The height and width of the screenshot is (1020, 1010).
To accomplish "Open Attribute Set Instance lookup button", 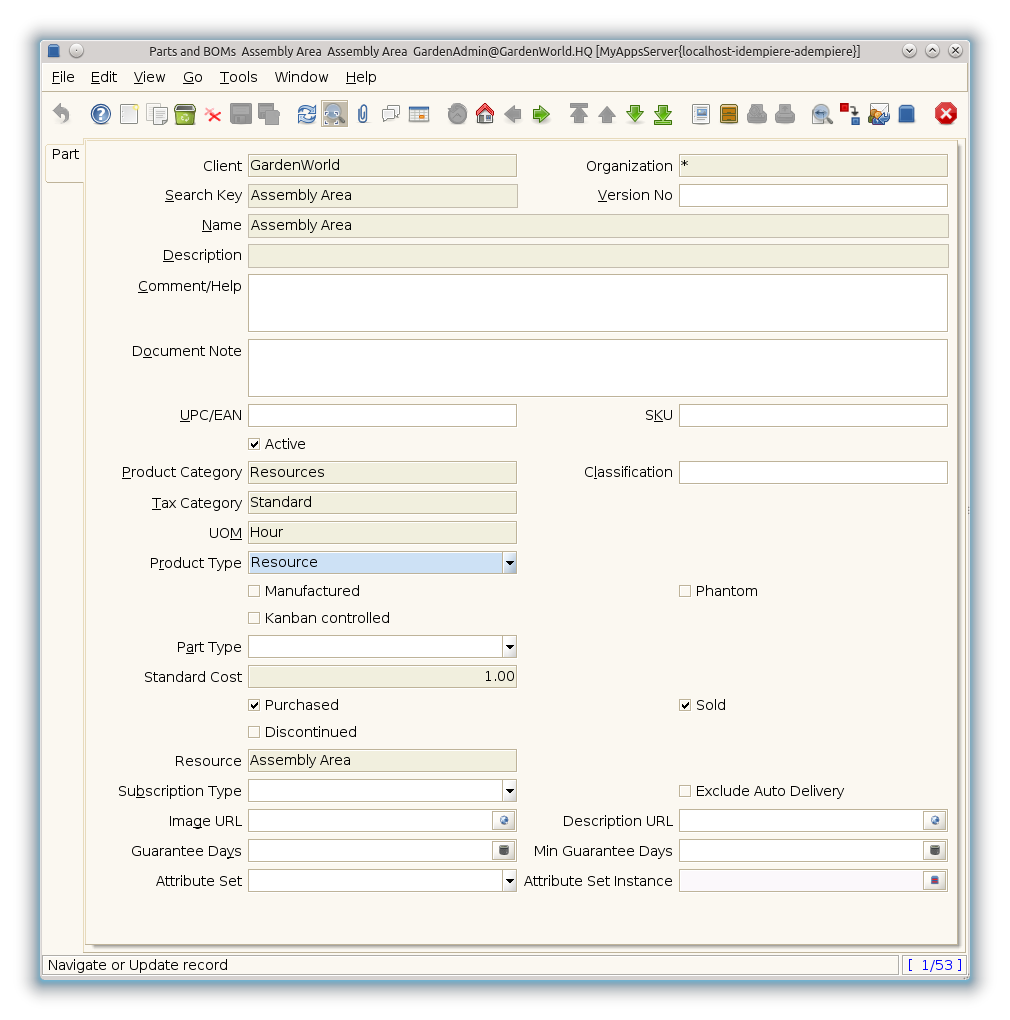I will pos(935,881).
